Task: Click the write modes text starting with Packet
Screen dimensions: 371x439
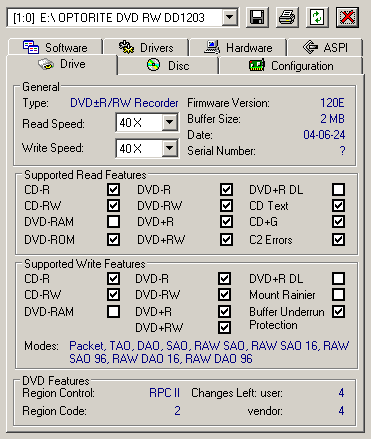Action: pyautogui.click(x=209, y=352)
